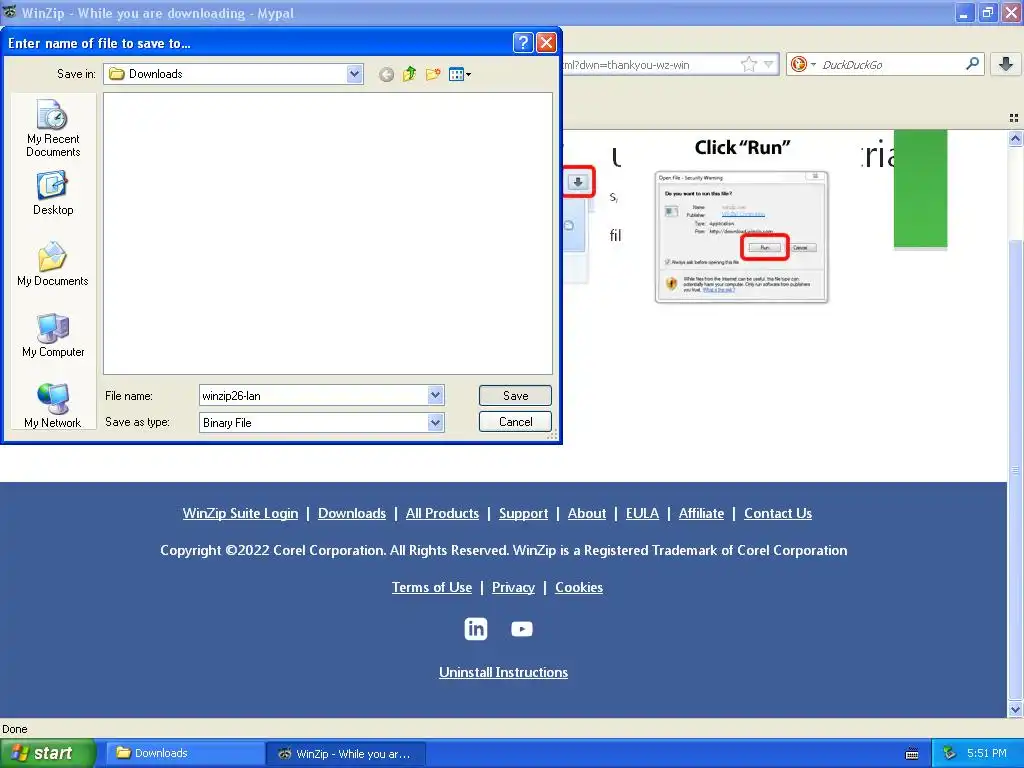Go up one folder level
The width and height of the screenshot is (1024, 768).
pos(409,74)
